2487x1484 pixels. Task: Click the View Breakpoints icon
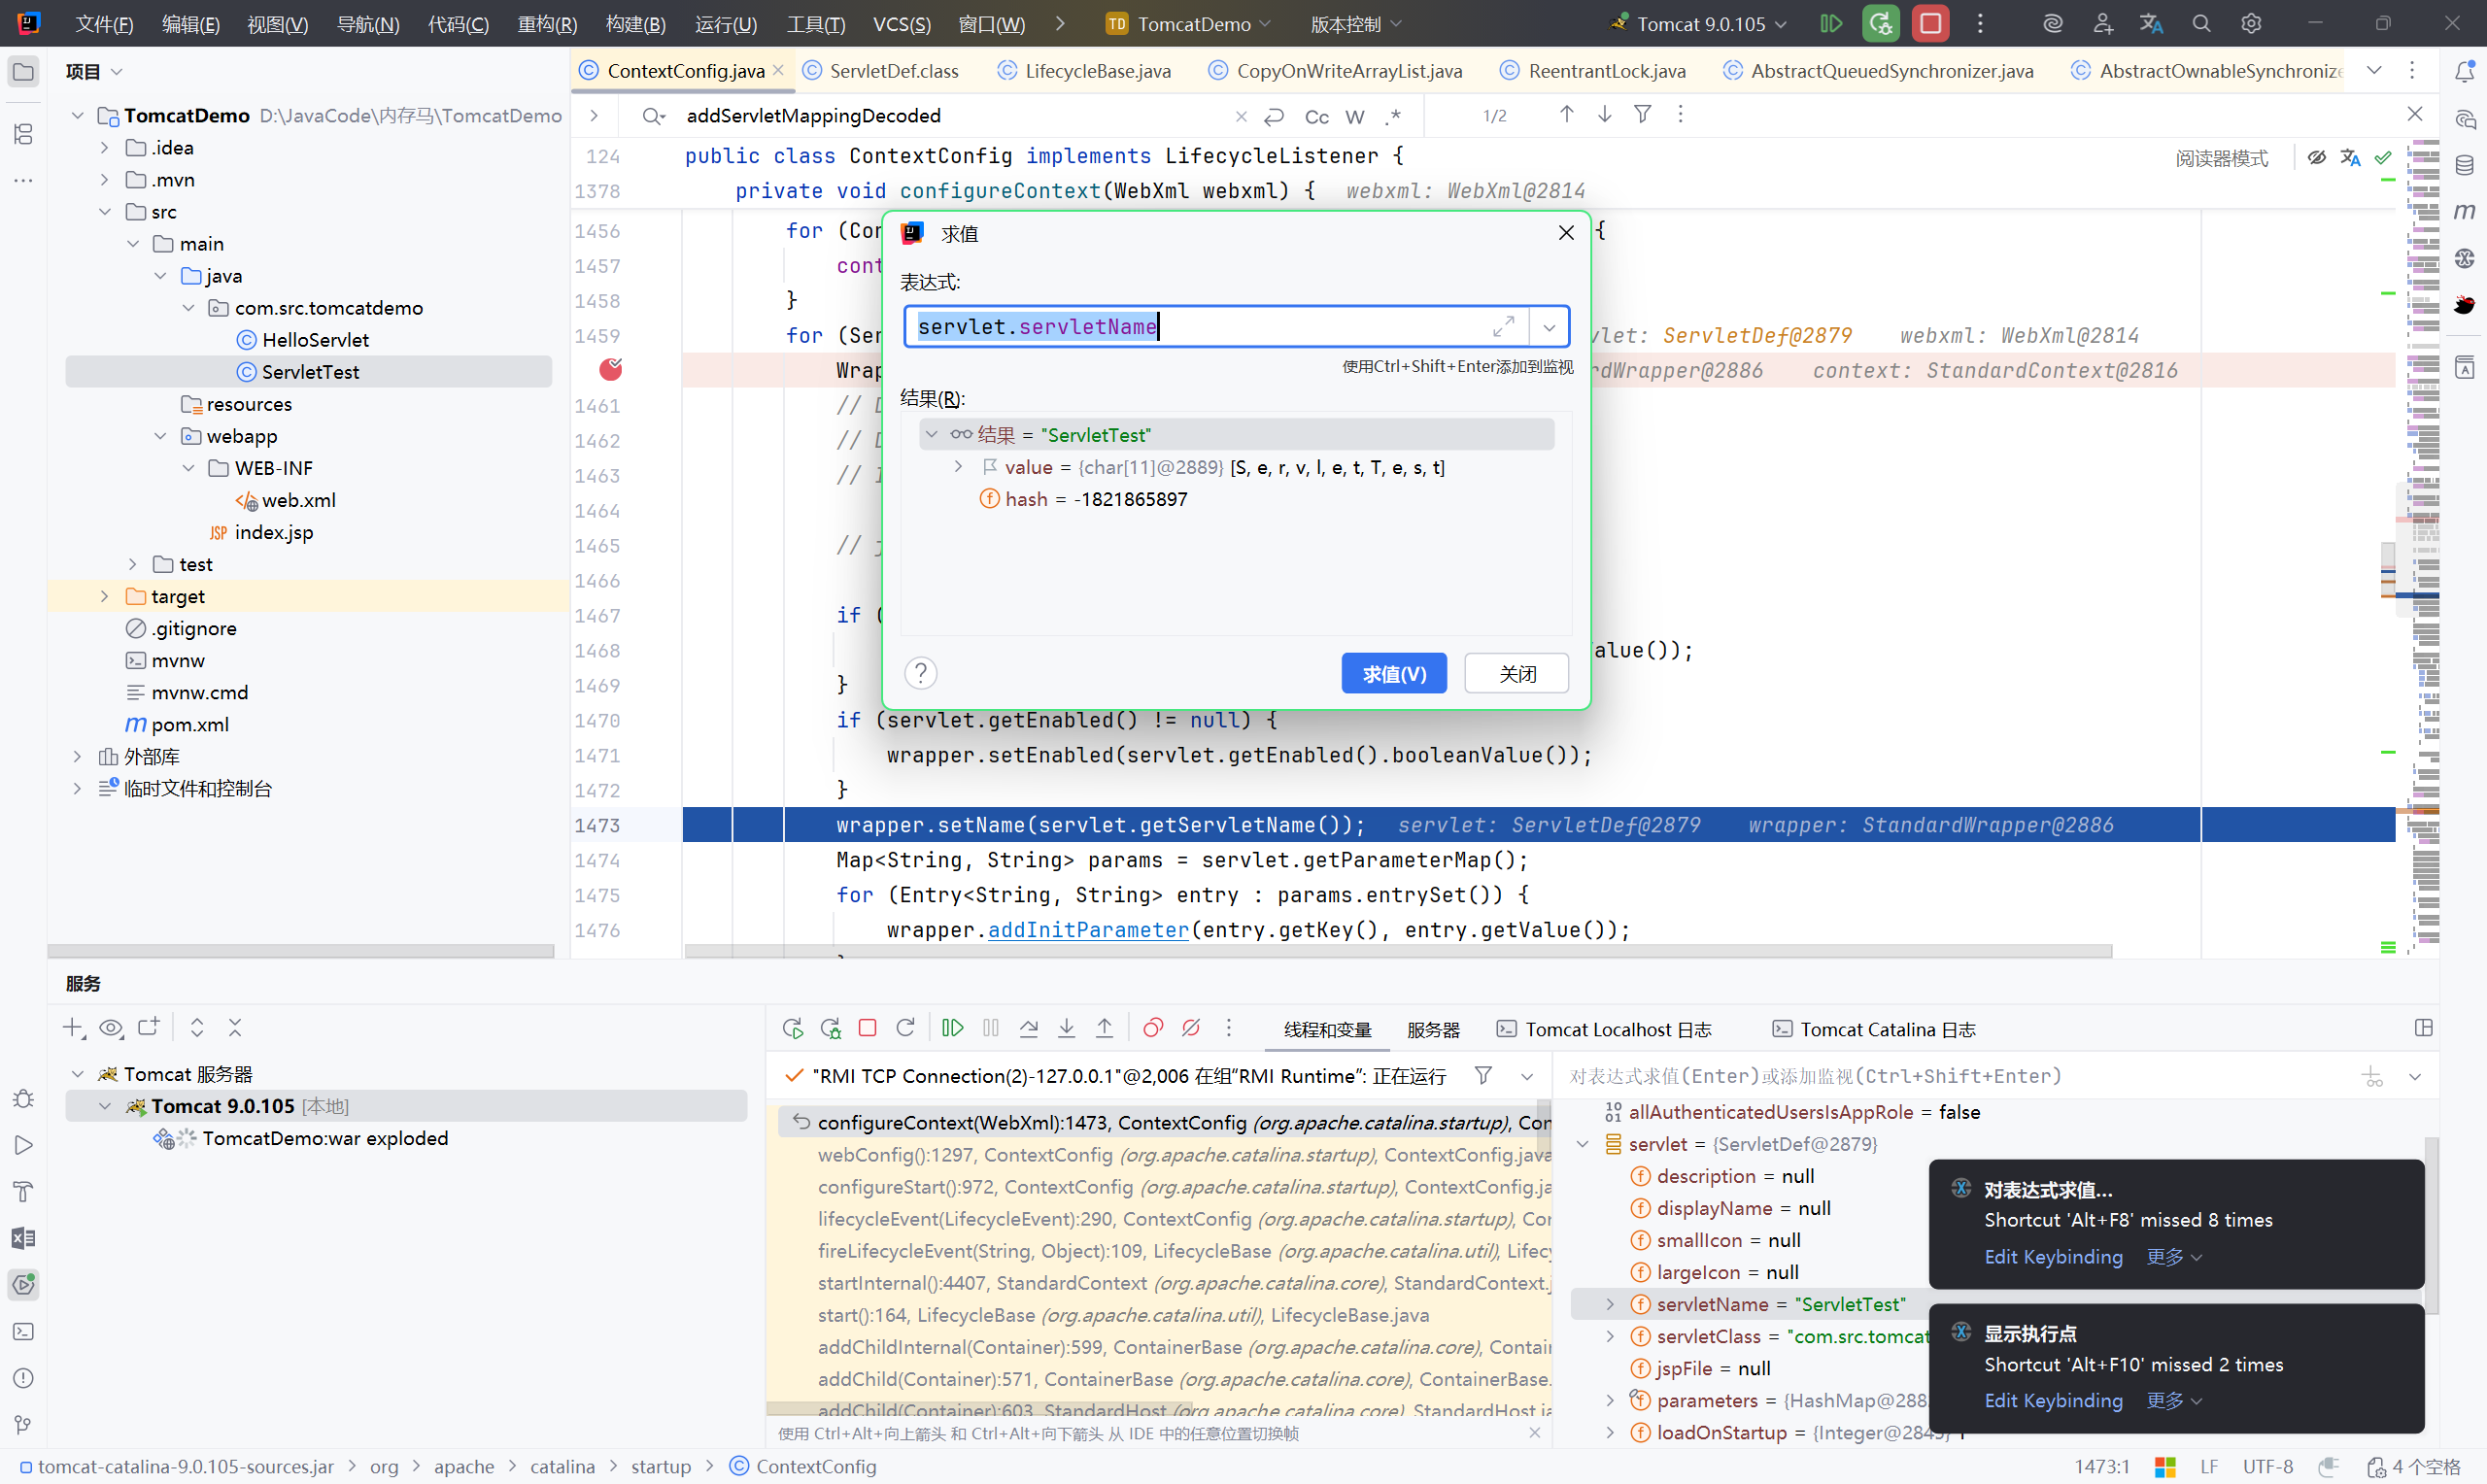[x=1153, y=1028]
